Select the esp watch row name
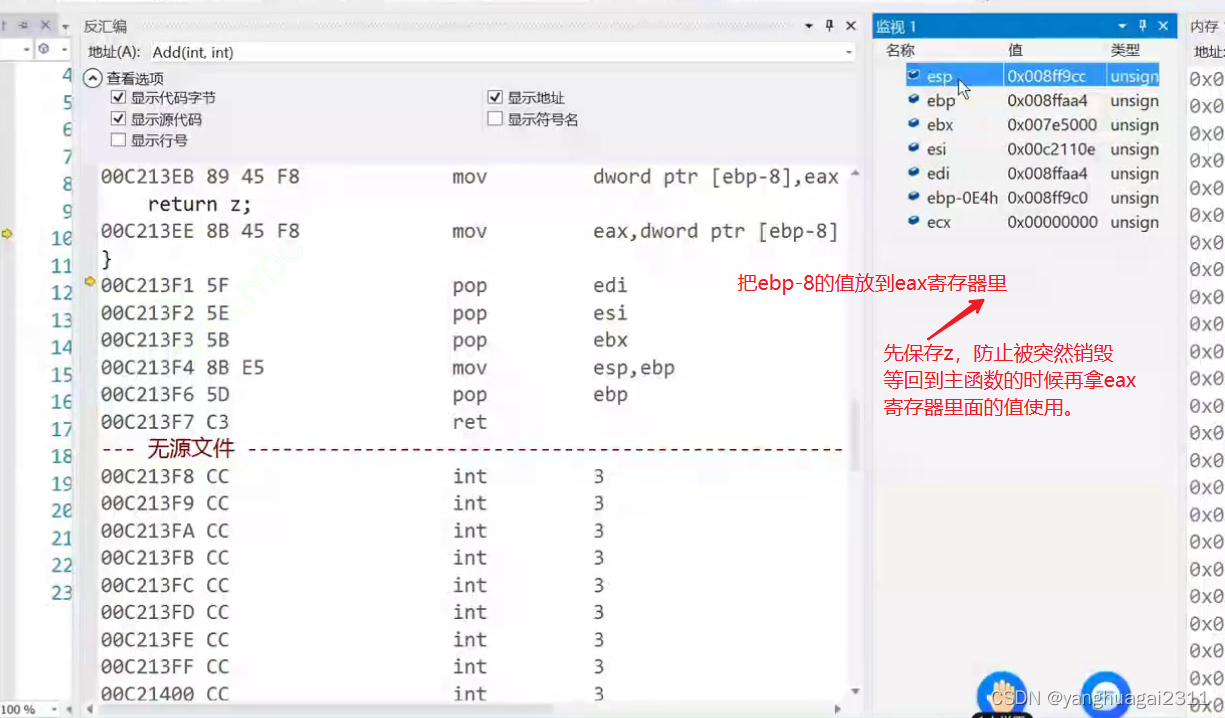The height and width of the screenshot is (718, 1225). coord(939,76)
